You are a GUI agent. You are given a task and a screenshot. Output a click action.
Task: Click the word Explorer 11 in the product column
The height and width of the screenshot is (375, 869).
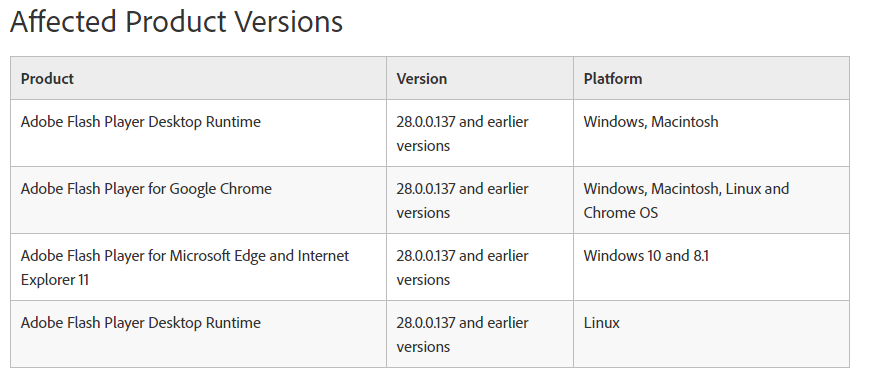[55, 280]
